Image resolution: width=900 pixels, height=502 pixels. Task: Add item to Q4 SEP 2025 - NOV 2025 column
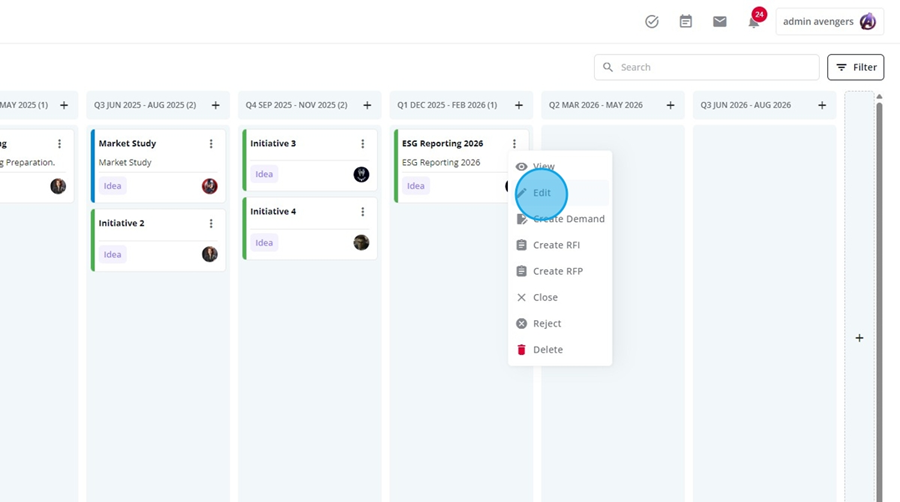pos(367,105)
